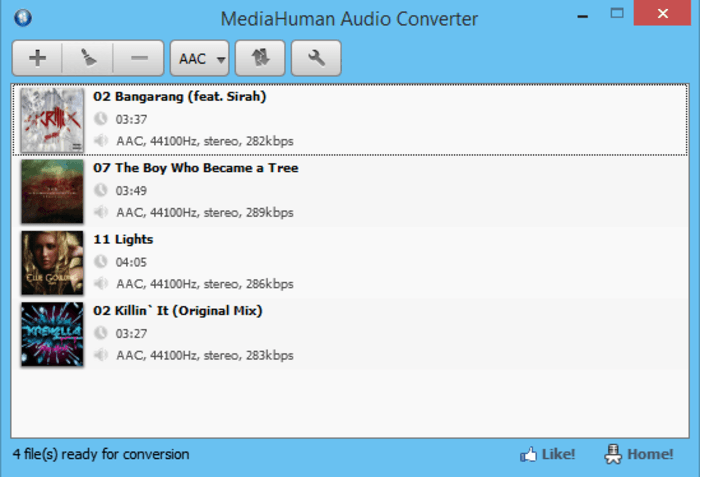
Task: Click speaker icon next to 289kbps info
Action: tap(101, 212)
